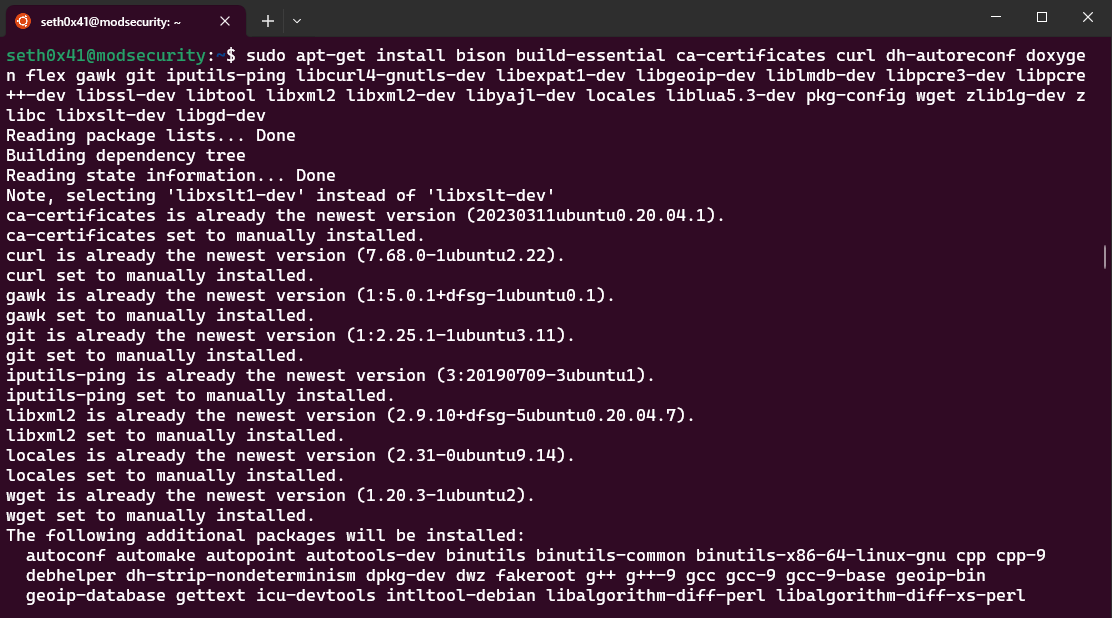Open a new terminal tab with the plus icon

pyautogui.click(x=267, y=20)
